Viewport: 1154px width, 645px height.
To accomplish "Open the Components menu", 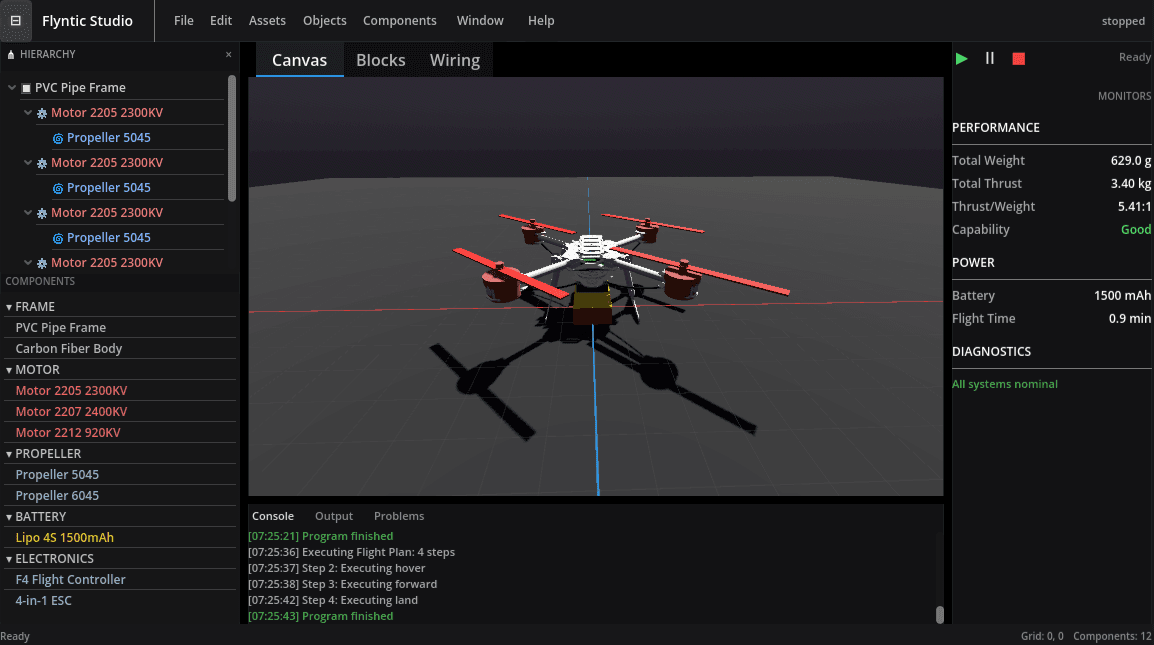I will coord(400,21).
